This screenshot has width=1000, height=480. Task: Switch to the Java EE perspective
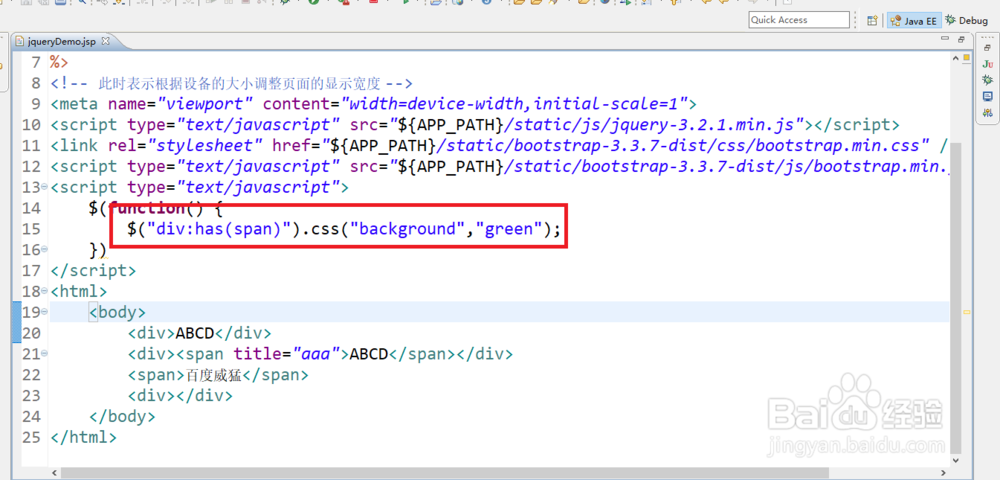(914, 20)
